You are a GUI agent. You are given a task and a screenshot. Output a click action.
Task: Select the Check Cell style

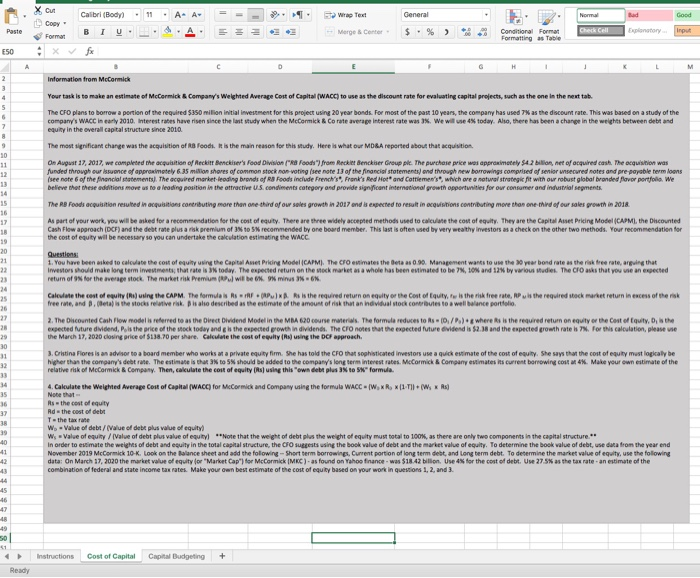pyautogui.click(x=601, y=30)
